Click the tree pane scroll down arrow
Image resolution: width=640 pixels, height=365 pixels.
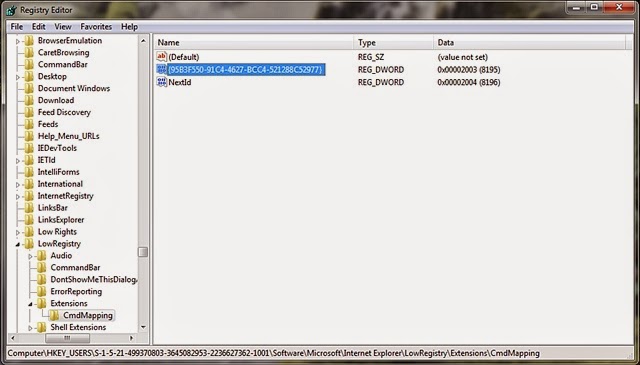point(143,327)
